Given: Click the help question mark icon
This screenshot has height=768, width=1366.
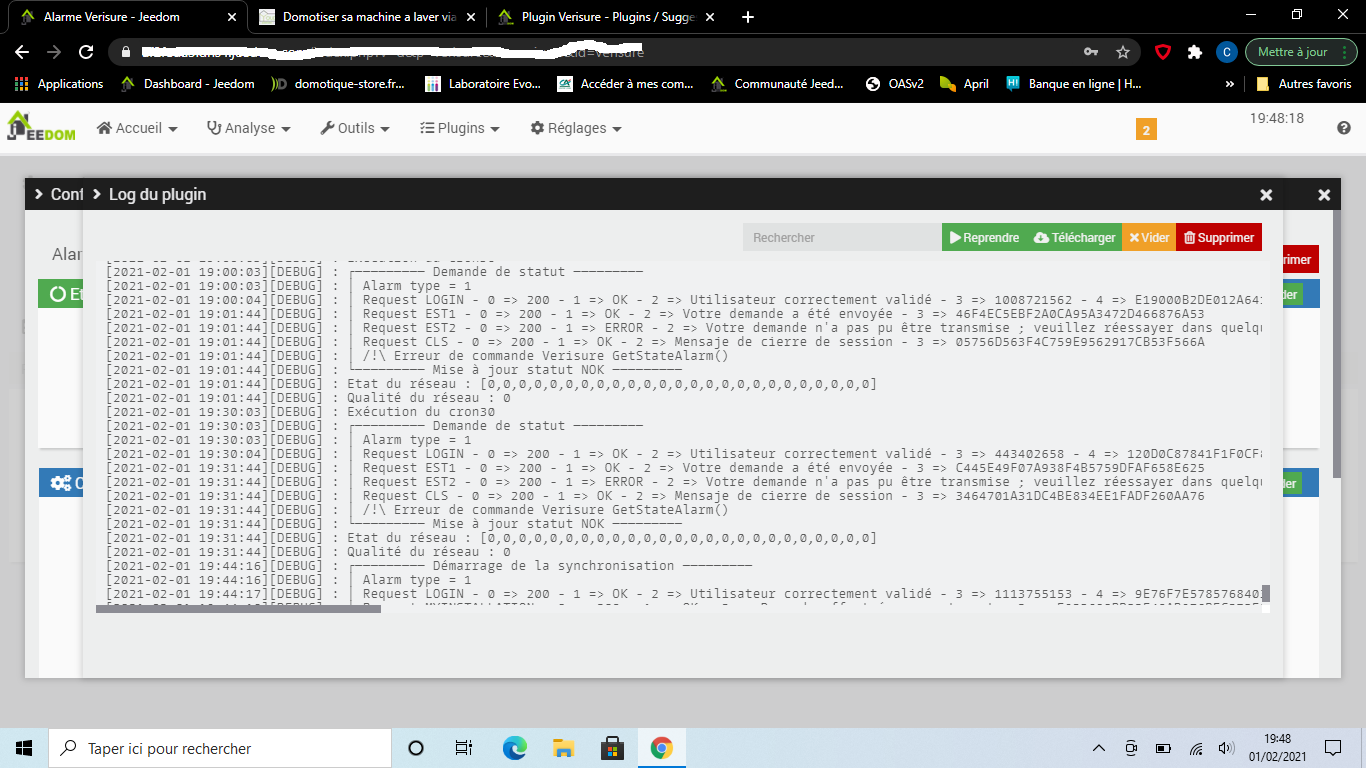Looking at the screenshot, I should pyautogui.click(x=1344, y=128).
